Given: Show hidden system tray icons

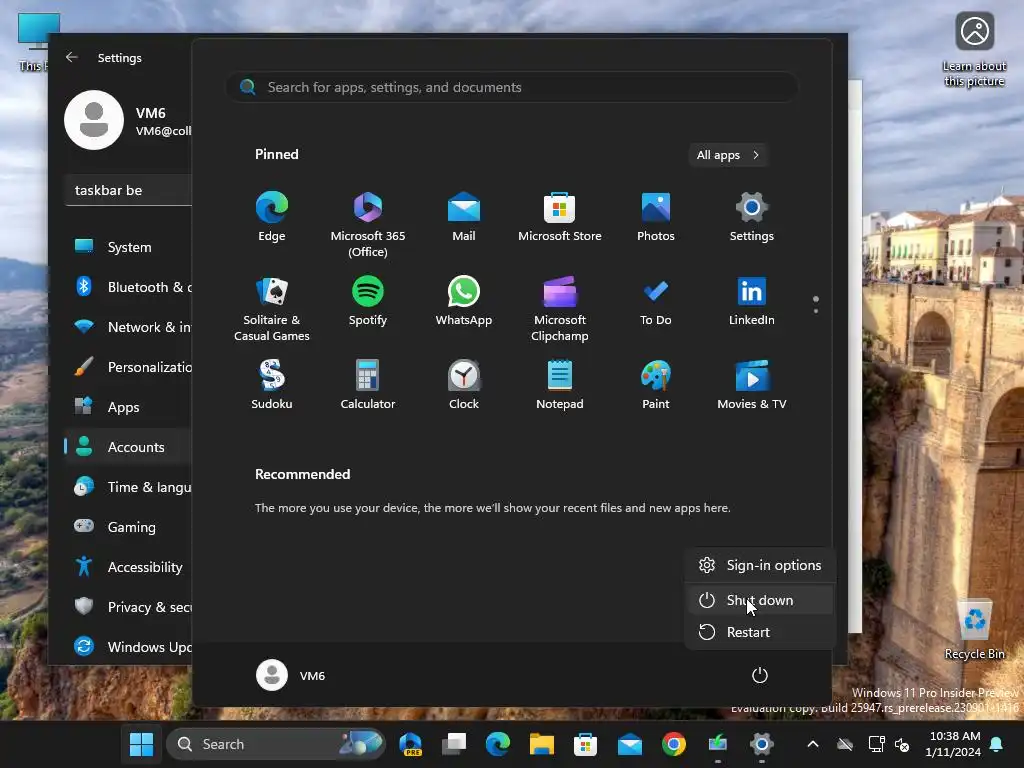Looking at the screenshot, I should pyautogui.click(x=813, y=744).
